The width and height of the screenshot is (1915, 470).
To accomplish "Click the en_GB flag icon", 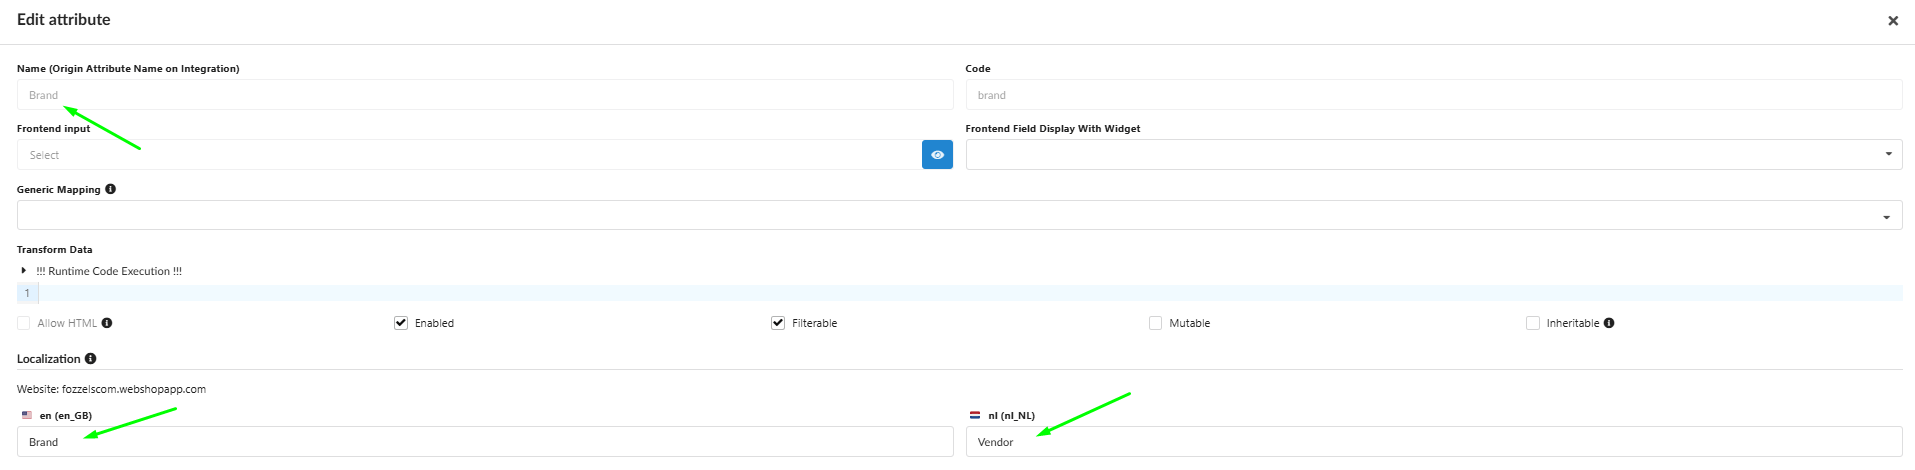I will (26, 415).
